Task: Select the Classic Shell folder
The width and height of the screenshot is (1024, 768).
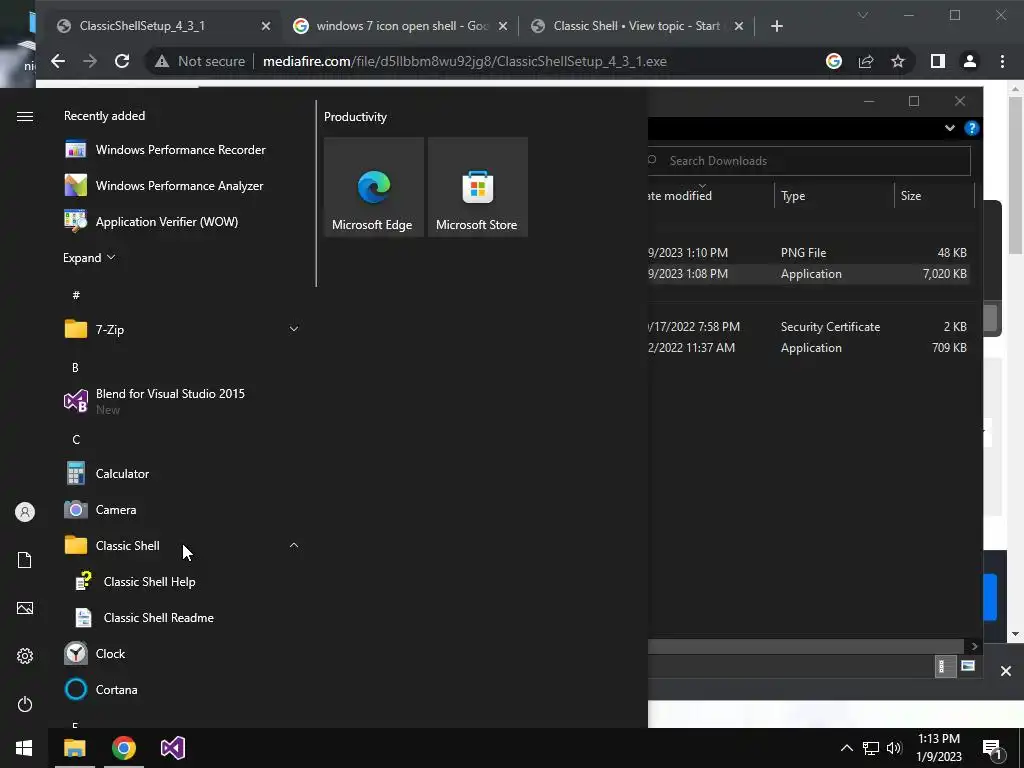Action: [182, 545]
